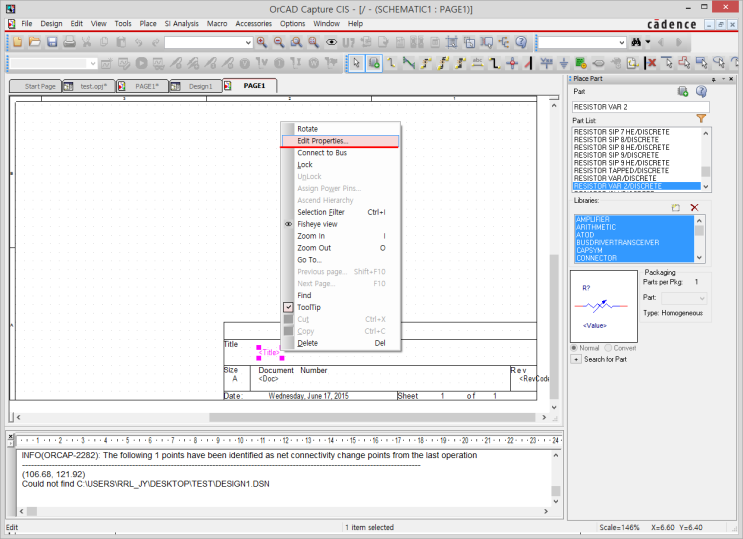Expand the Search for Part section
This screenshot has width=743, height=539.
point(576,359)
